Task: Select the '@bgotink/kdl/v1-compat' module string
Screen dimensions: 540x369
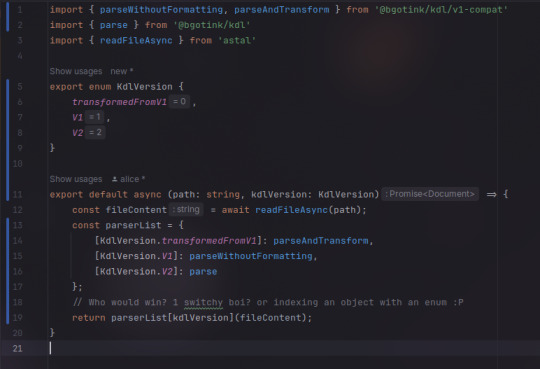Action: point(441,10)
